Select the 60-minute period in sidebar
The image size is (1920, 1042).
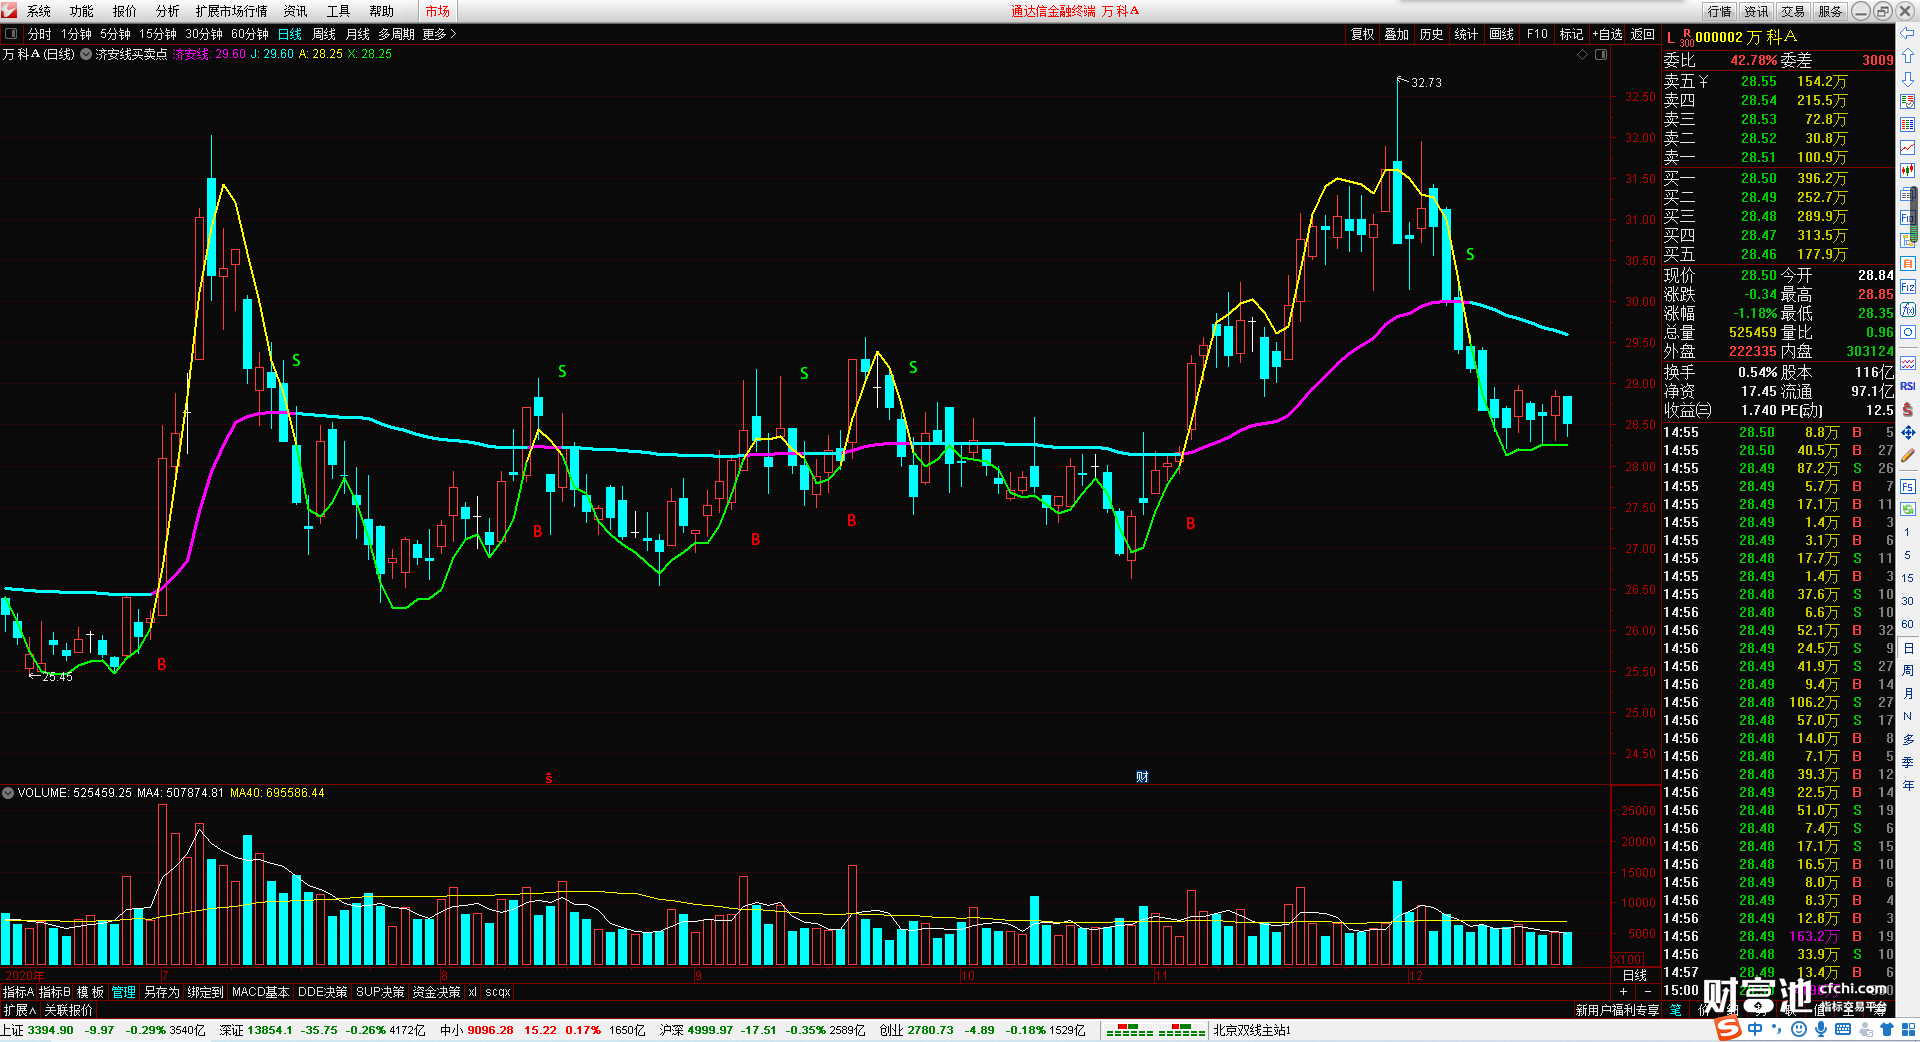click(x=1907, y=624)
